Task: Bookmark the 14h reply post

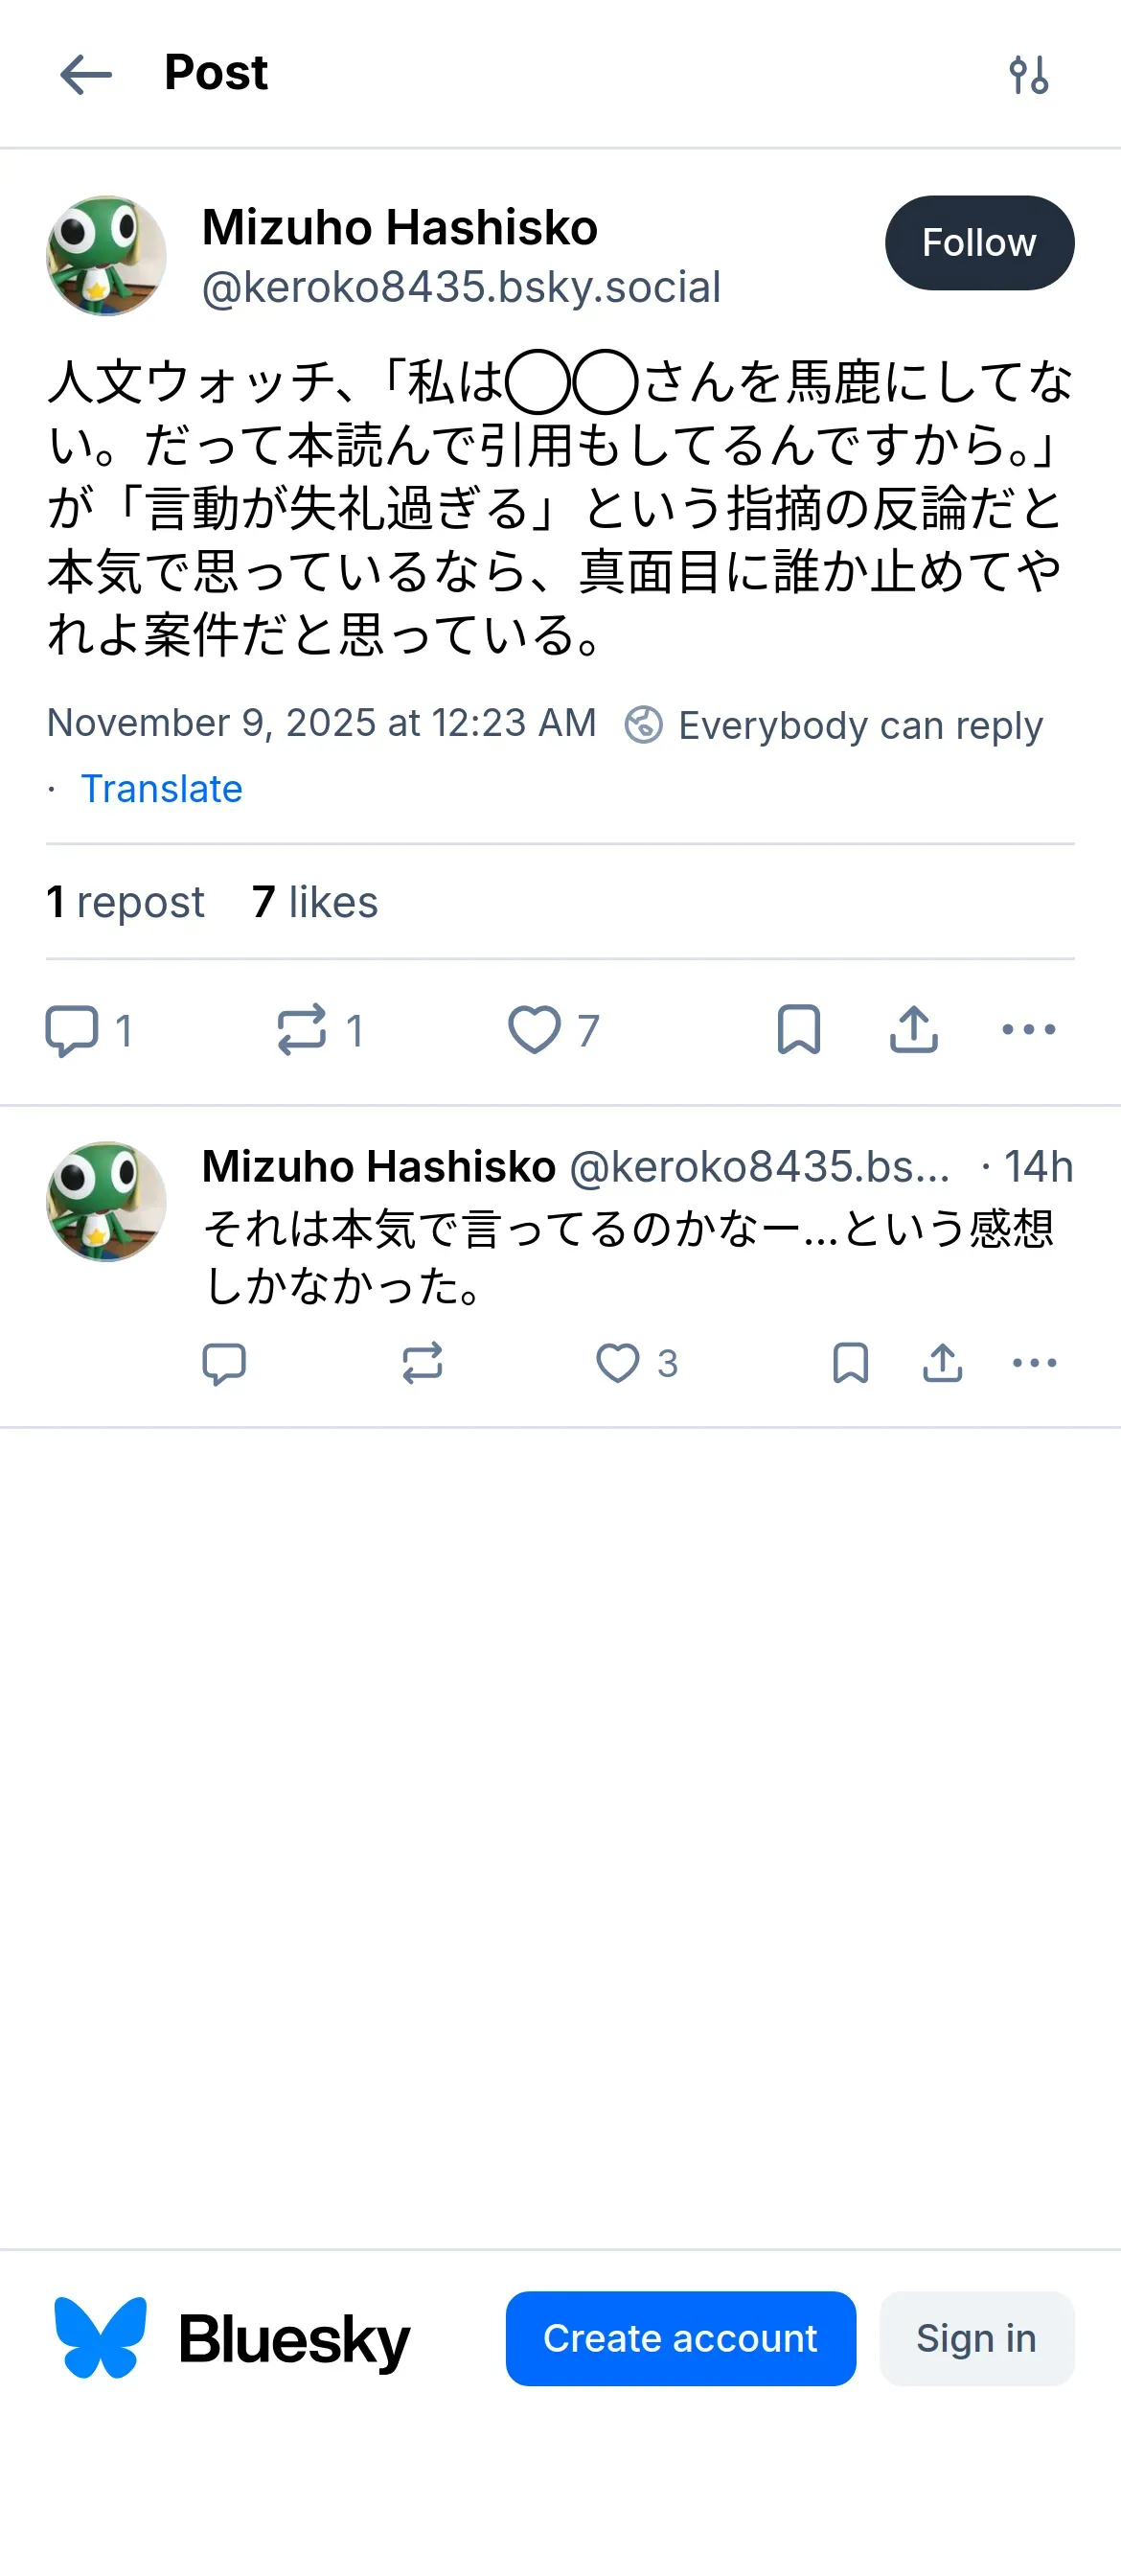Action: [850, 1363]
